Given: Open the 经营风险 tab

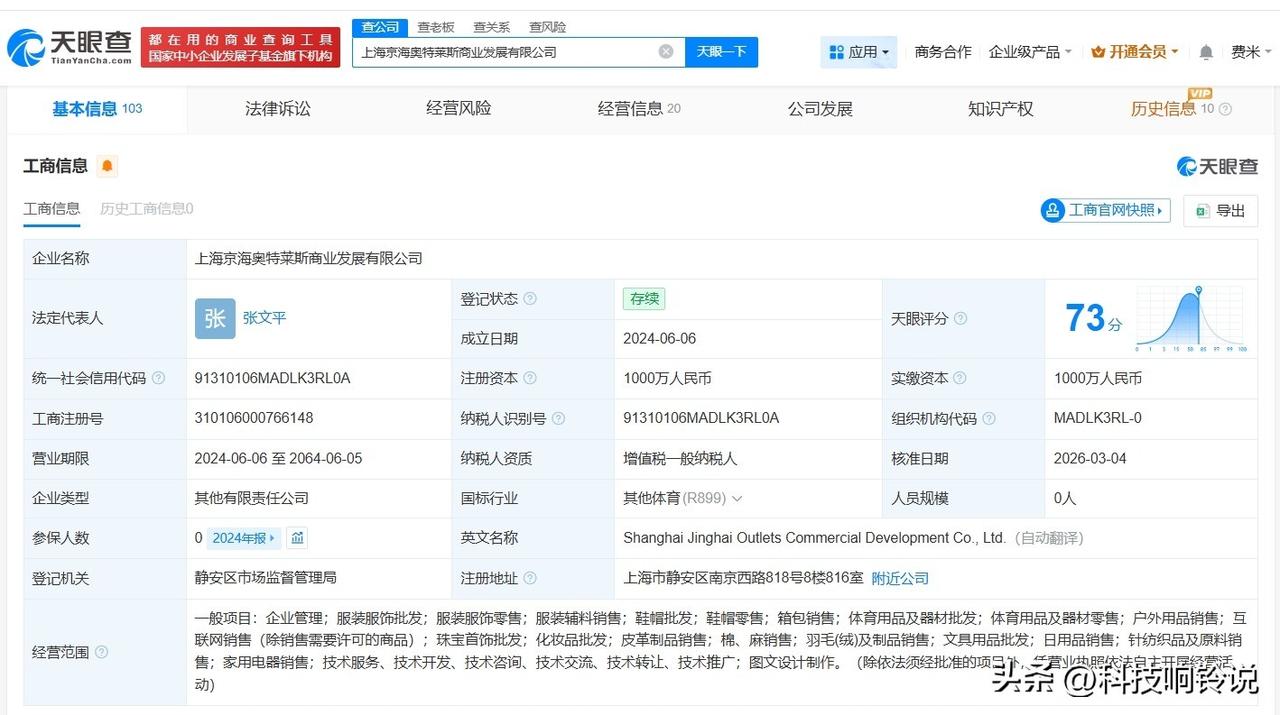Looking at the screenshot, I should [459, 109].
